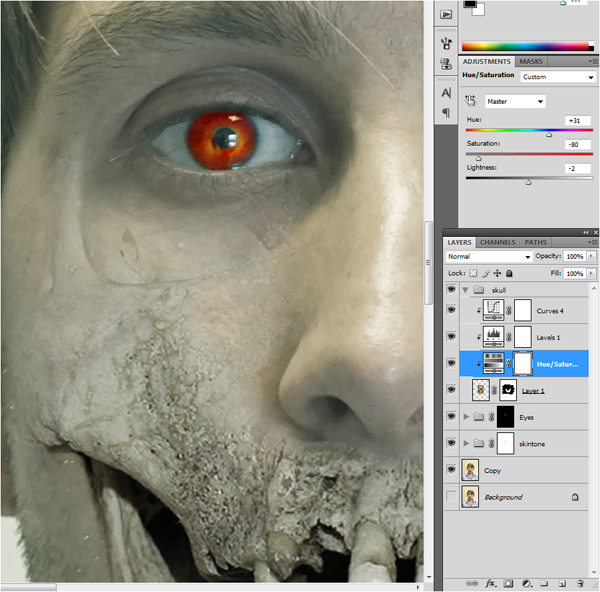Screen dimensions: 600x592
Task: Open the Normal blend mode dropdown
Action: 489,256
